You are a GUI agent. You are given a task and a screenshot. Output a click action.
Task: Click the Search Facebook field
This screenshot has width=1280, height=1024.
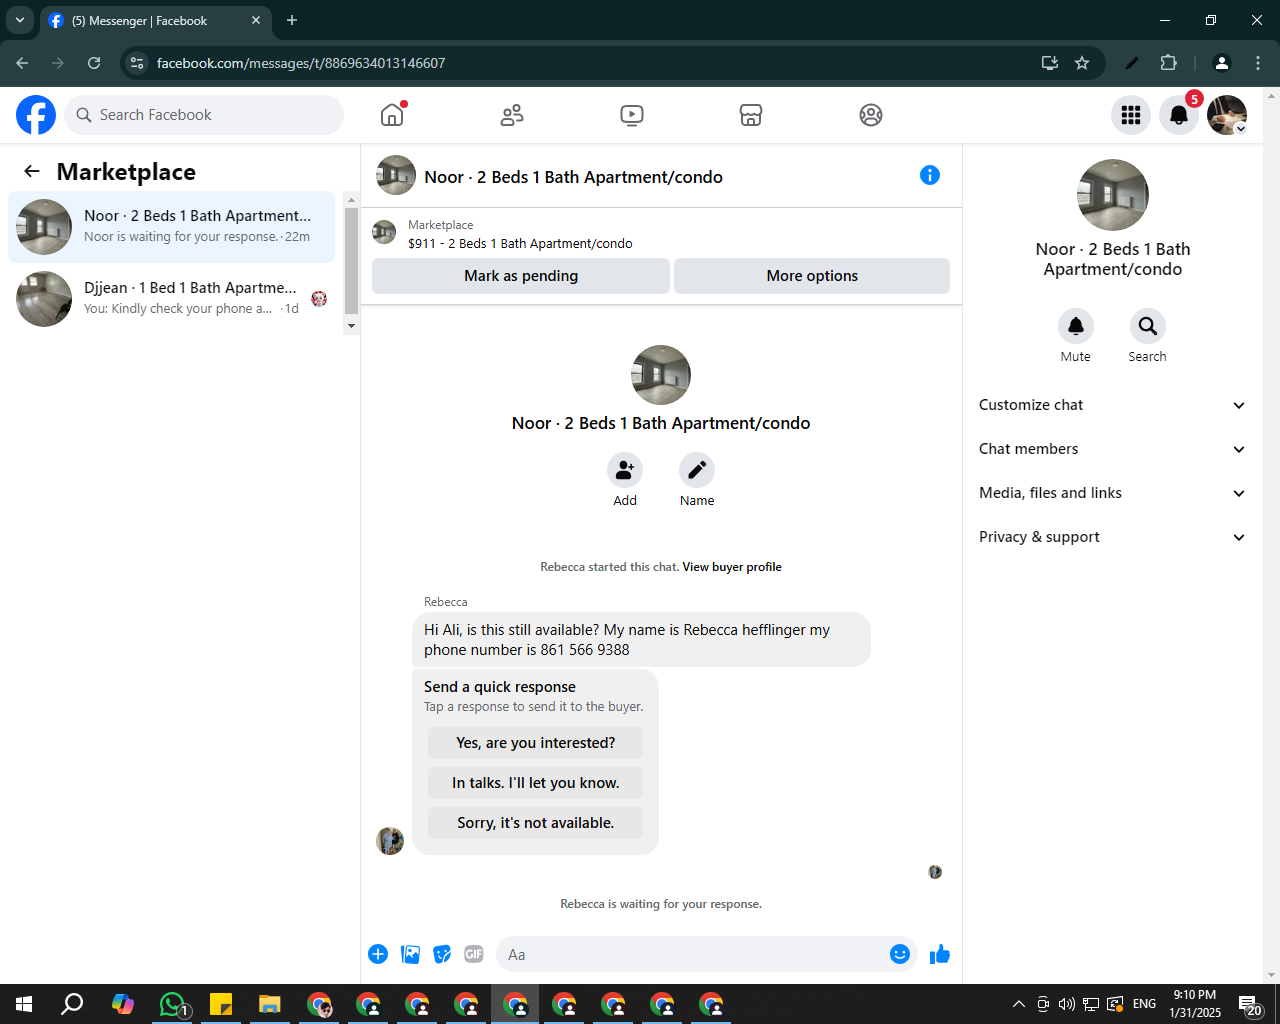[204, 115]
